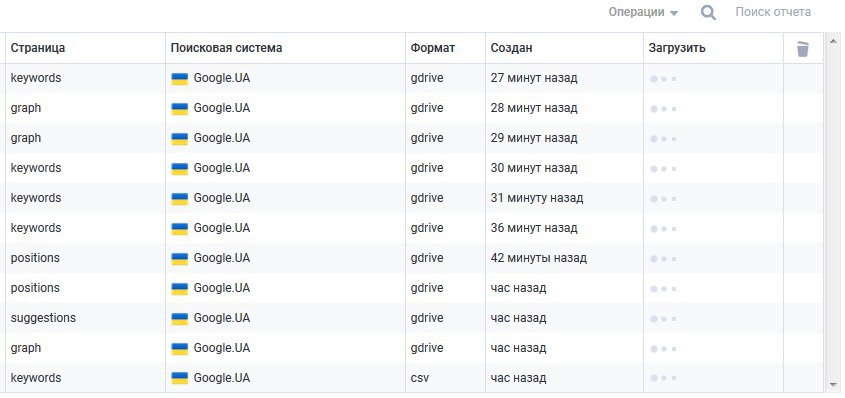The height and width of the screenshot is (398, 845).
Task: Click the Ukraine flag in csv row
Action: pos(179,379)
